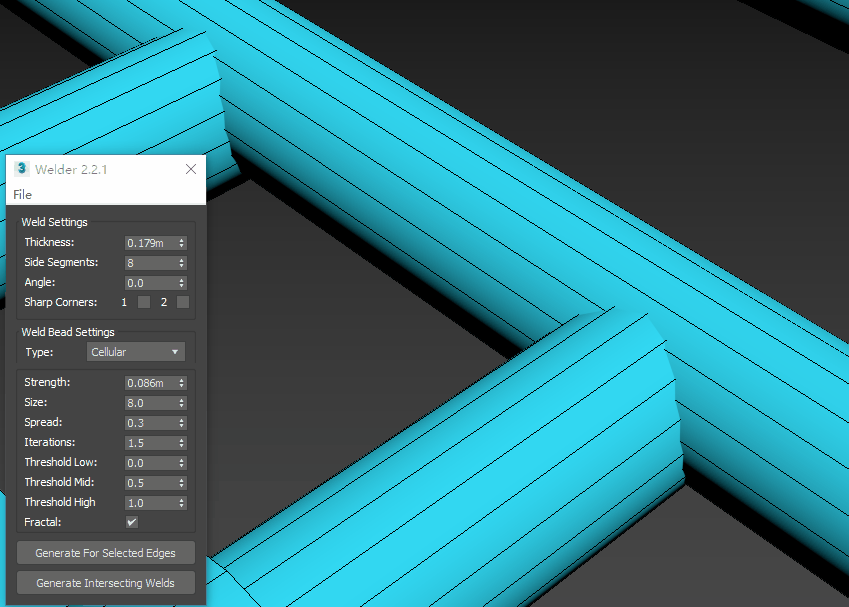Open the weld bead Type dropdown

(x=136, y=352)
